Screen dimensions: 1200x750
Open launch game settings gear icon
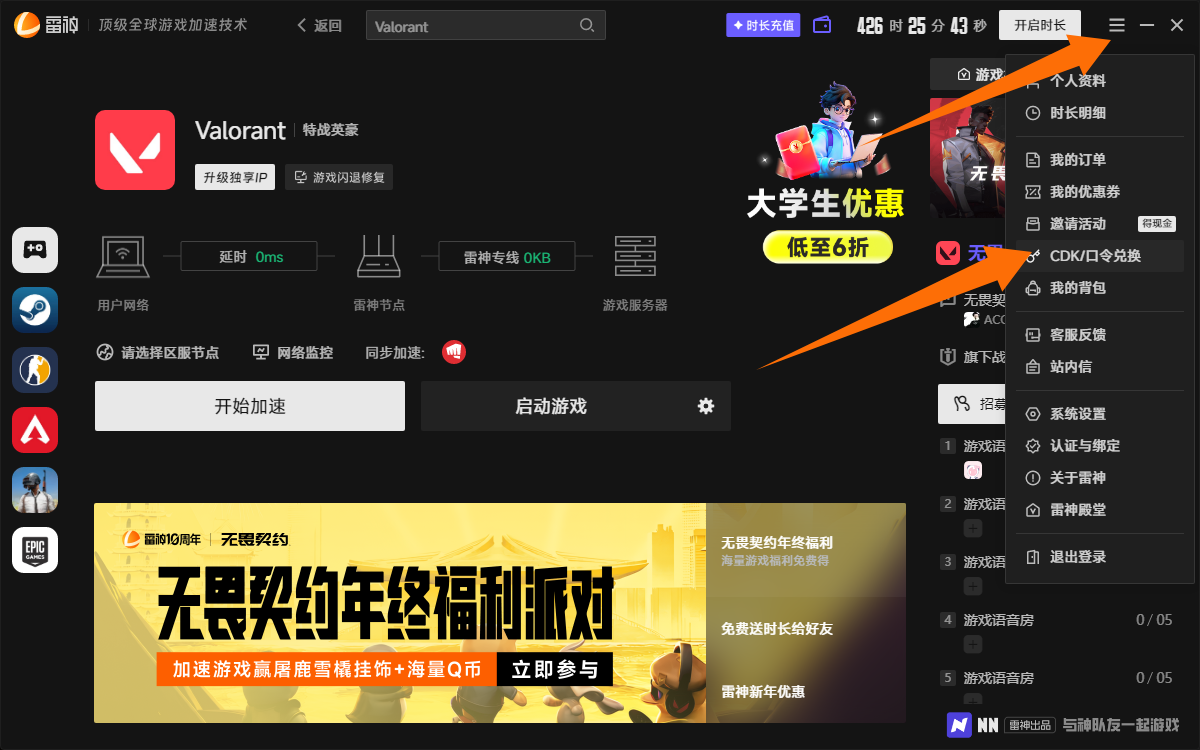706,406
